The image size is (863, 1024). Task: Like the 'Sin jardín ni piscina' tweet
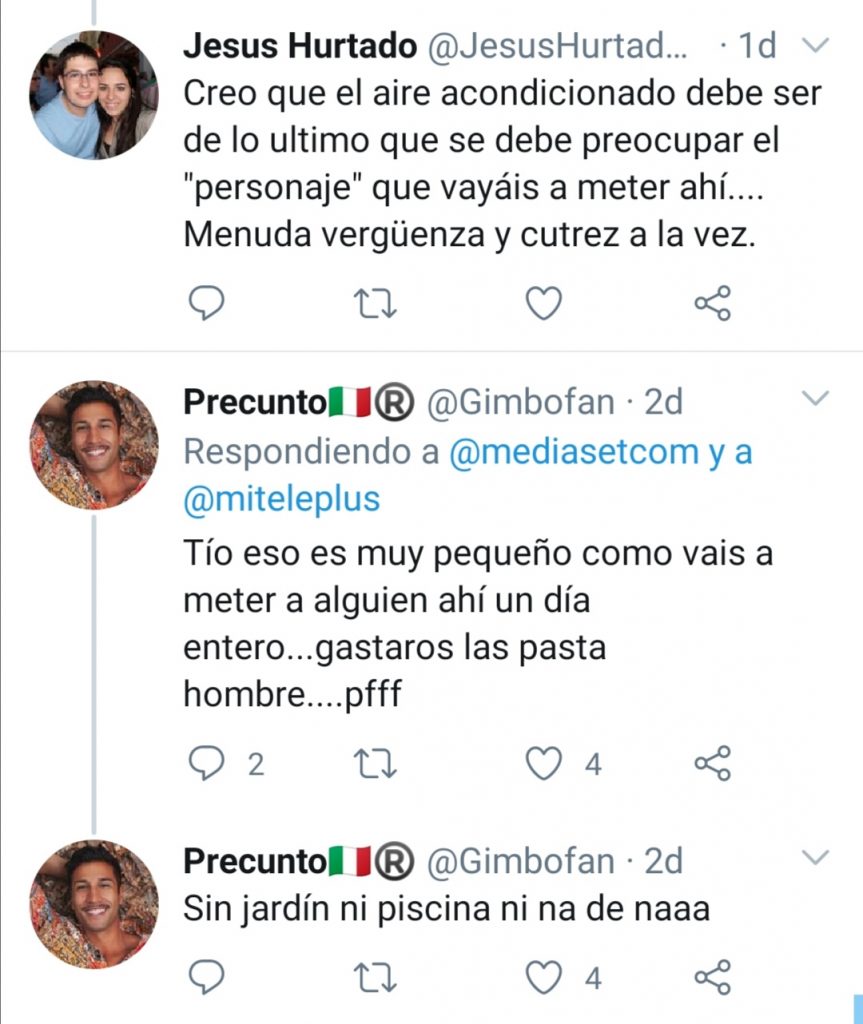pyautogui.click(x=544, y=976)
